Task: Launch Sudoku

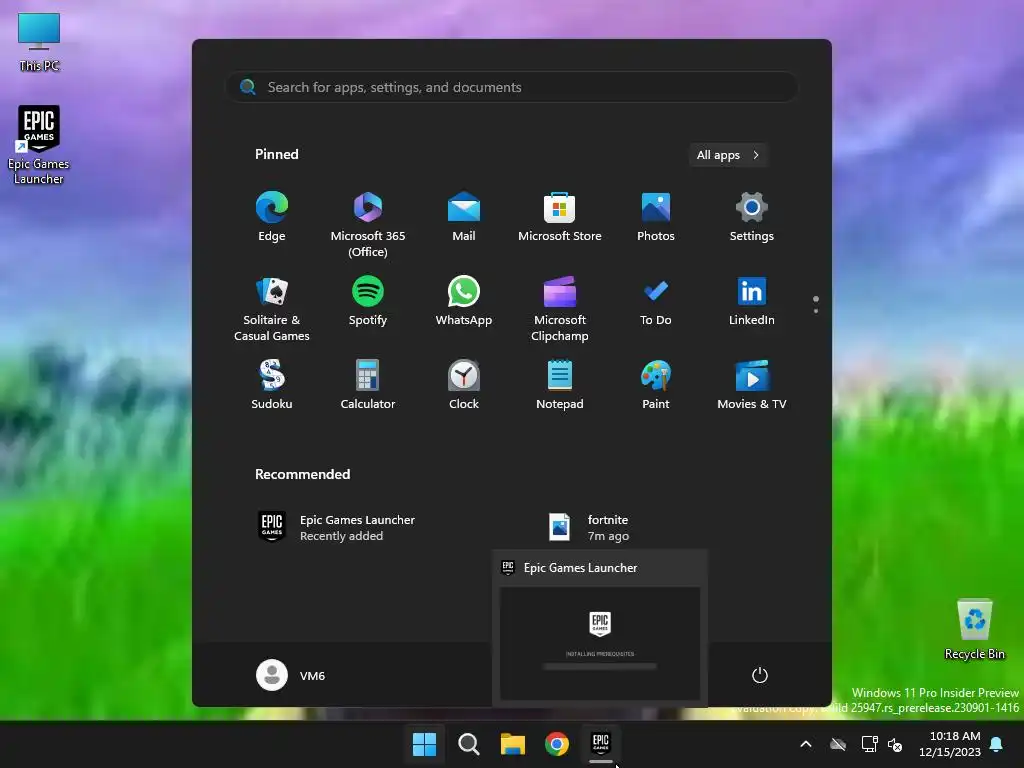Action: (272, 385)
